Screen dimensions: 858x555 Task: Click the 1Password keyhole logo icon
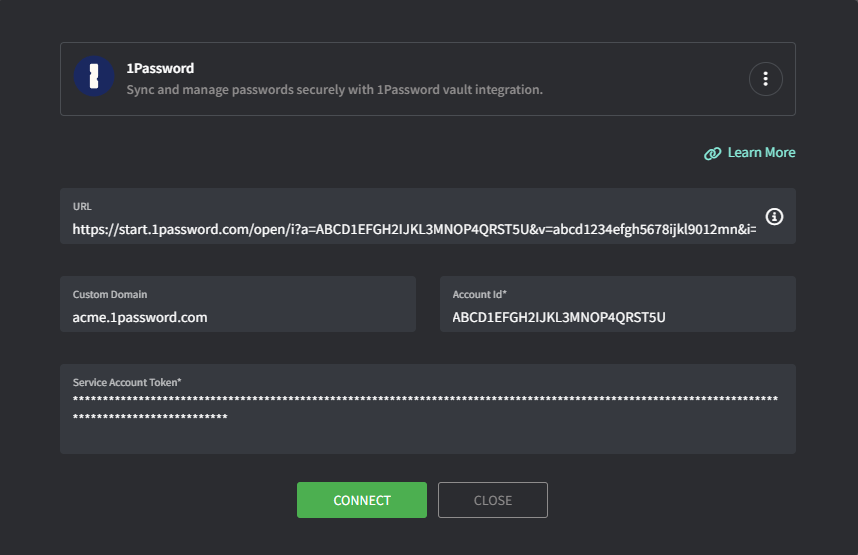click(x=94, y=77)
